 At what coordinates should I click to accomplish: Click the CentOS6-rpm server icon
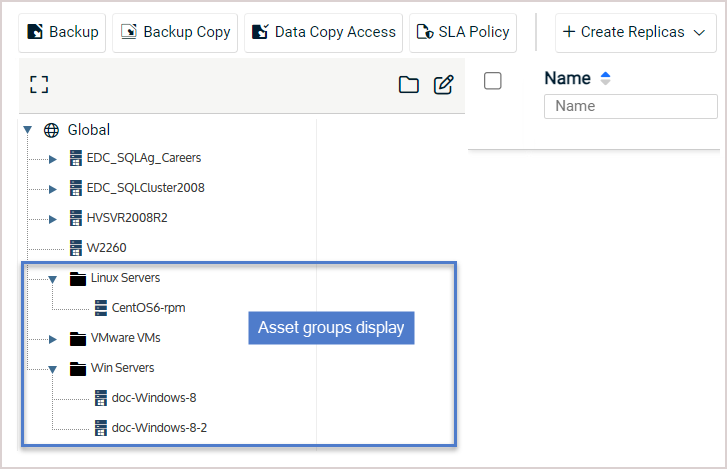pos(101,308)
